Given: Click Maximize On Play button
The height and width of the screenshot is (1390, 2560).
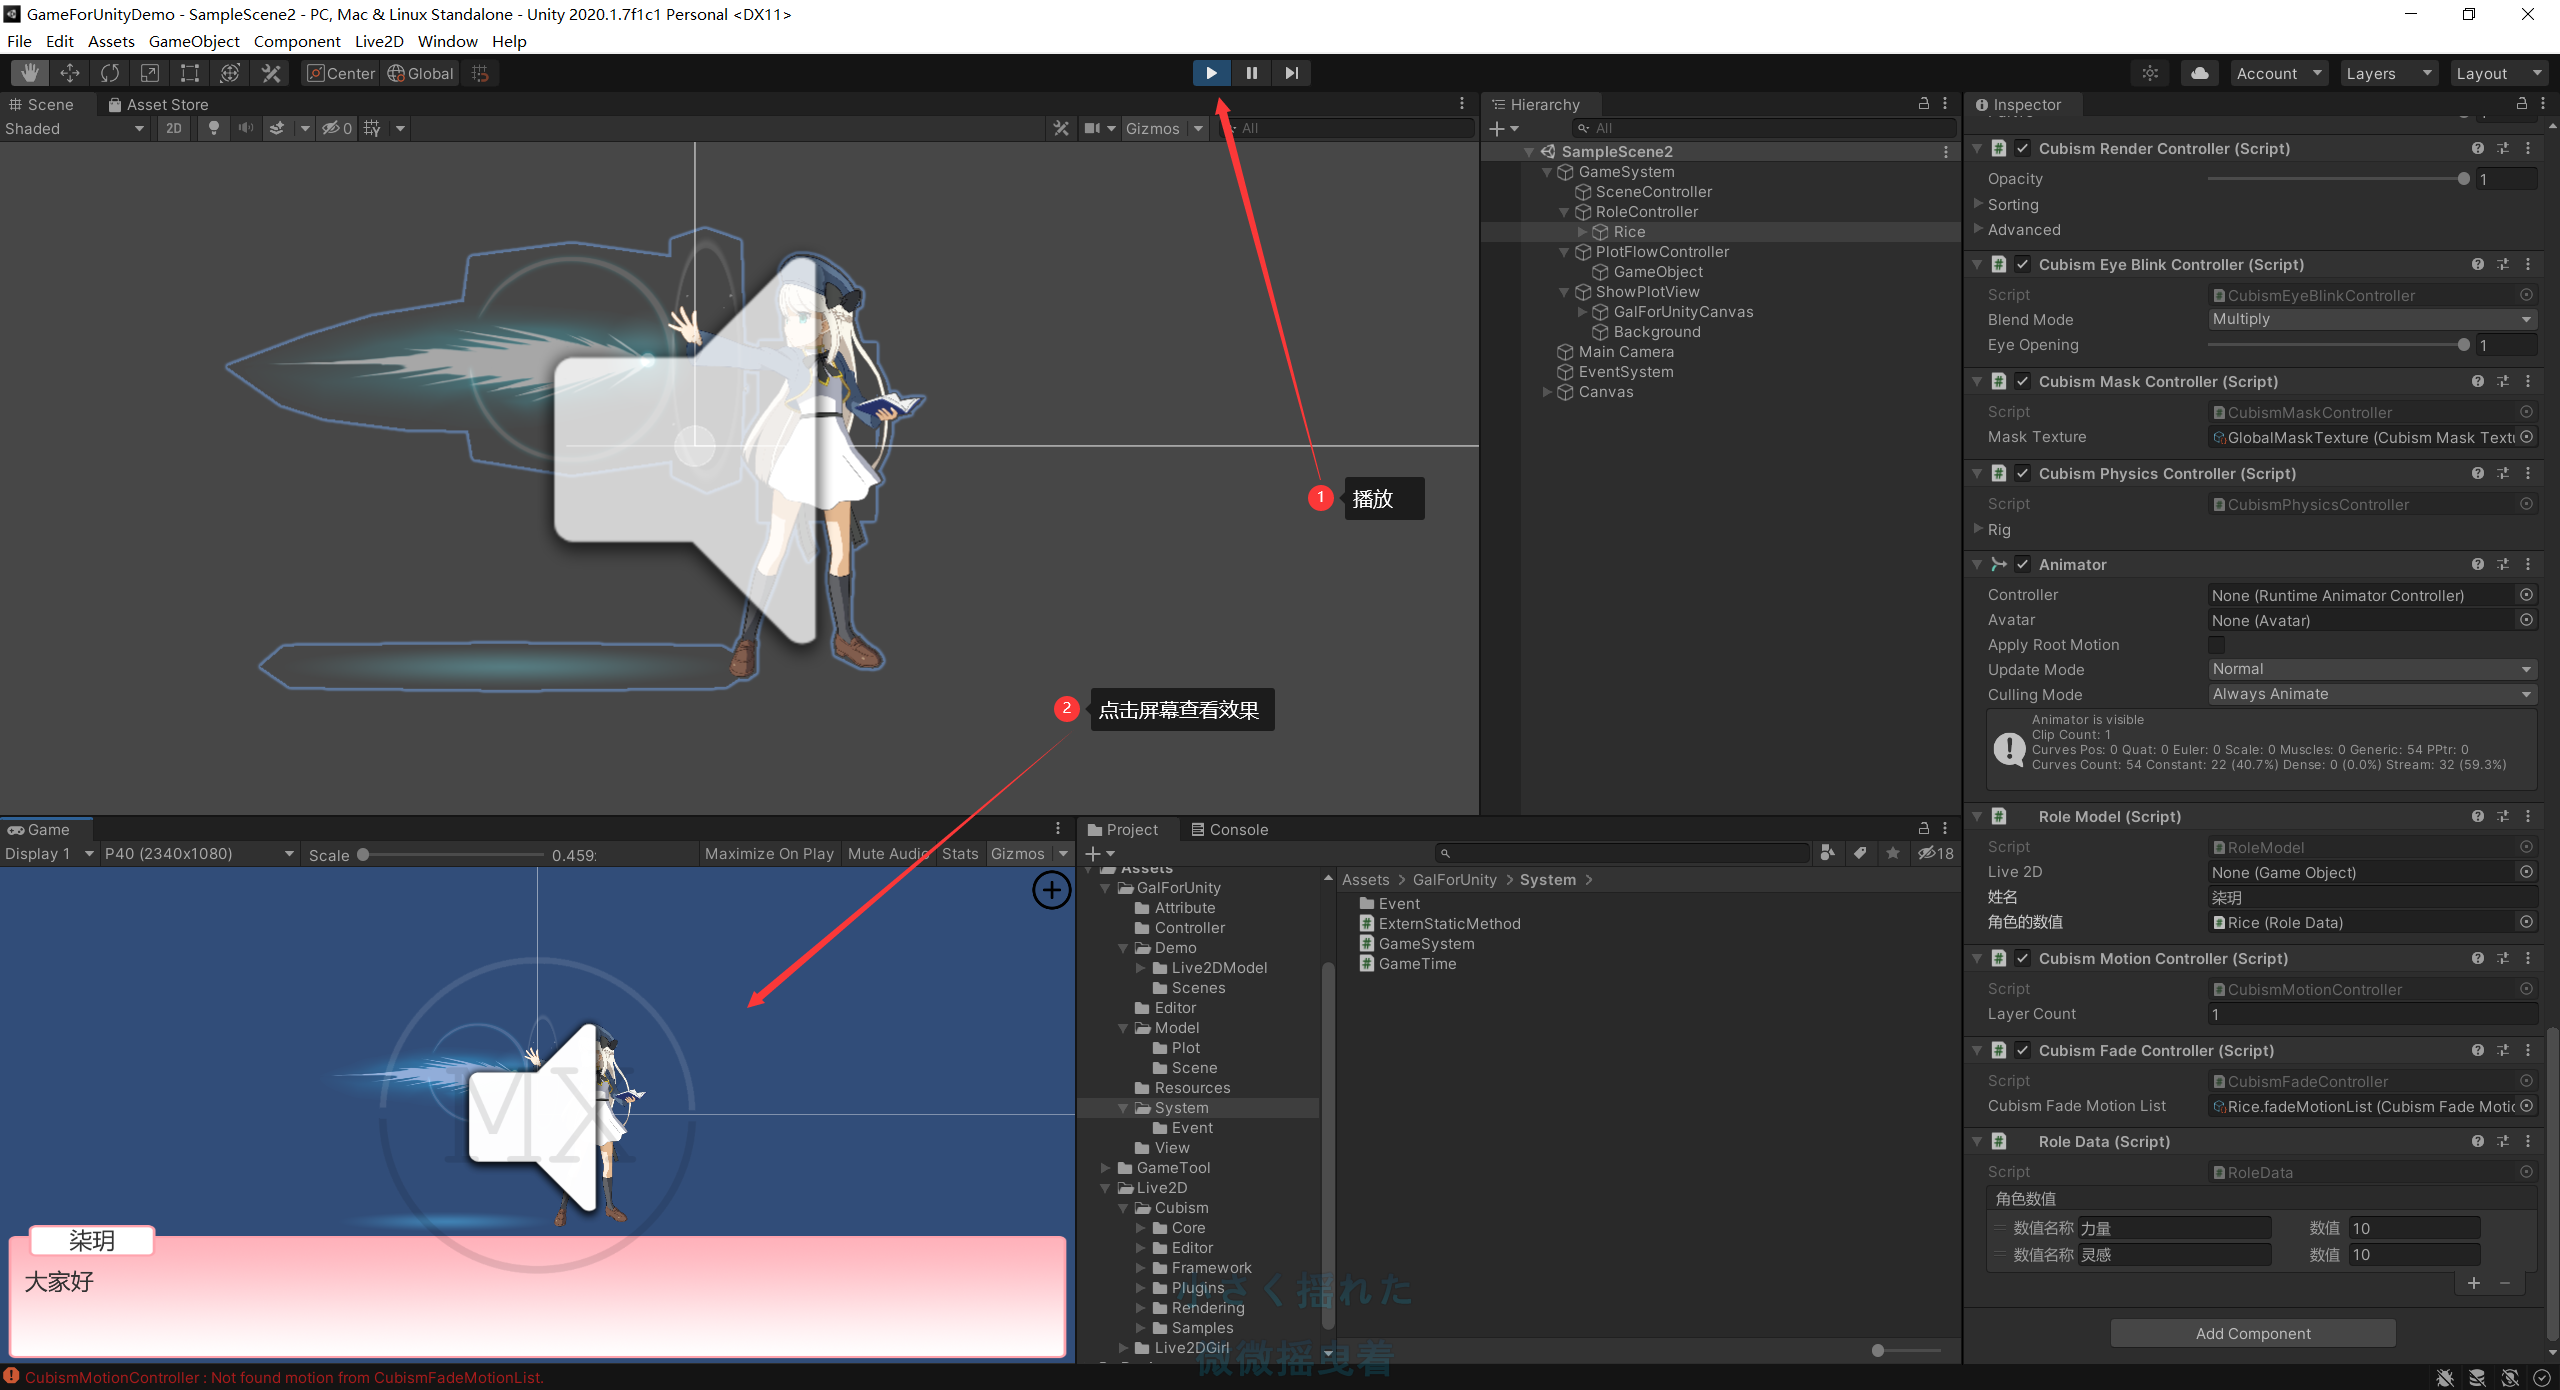Looking at the screenshot, I should click(x=768, y=853).
